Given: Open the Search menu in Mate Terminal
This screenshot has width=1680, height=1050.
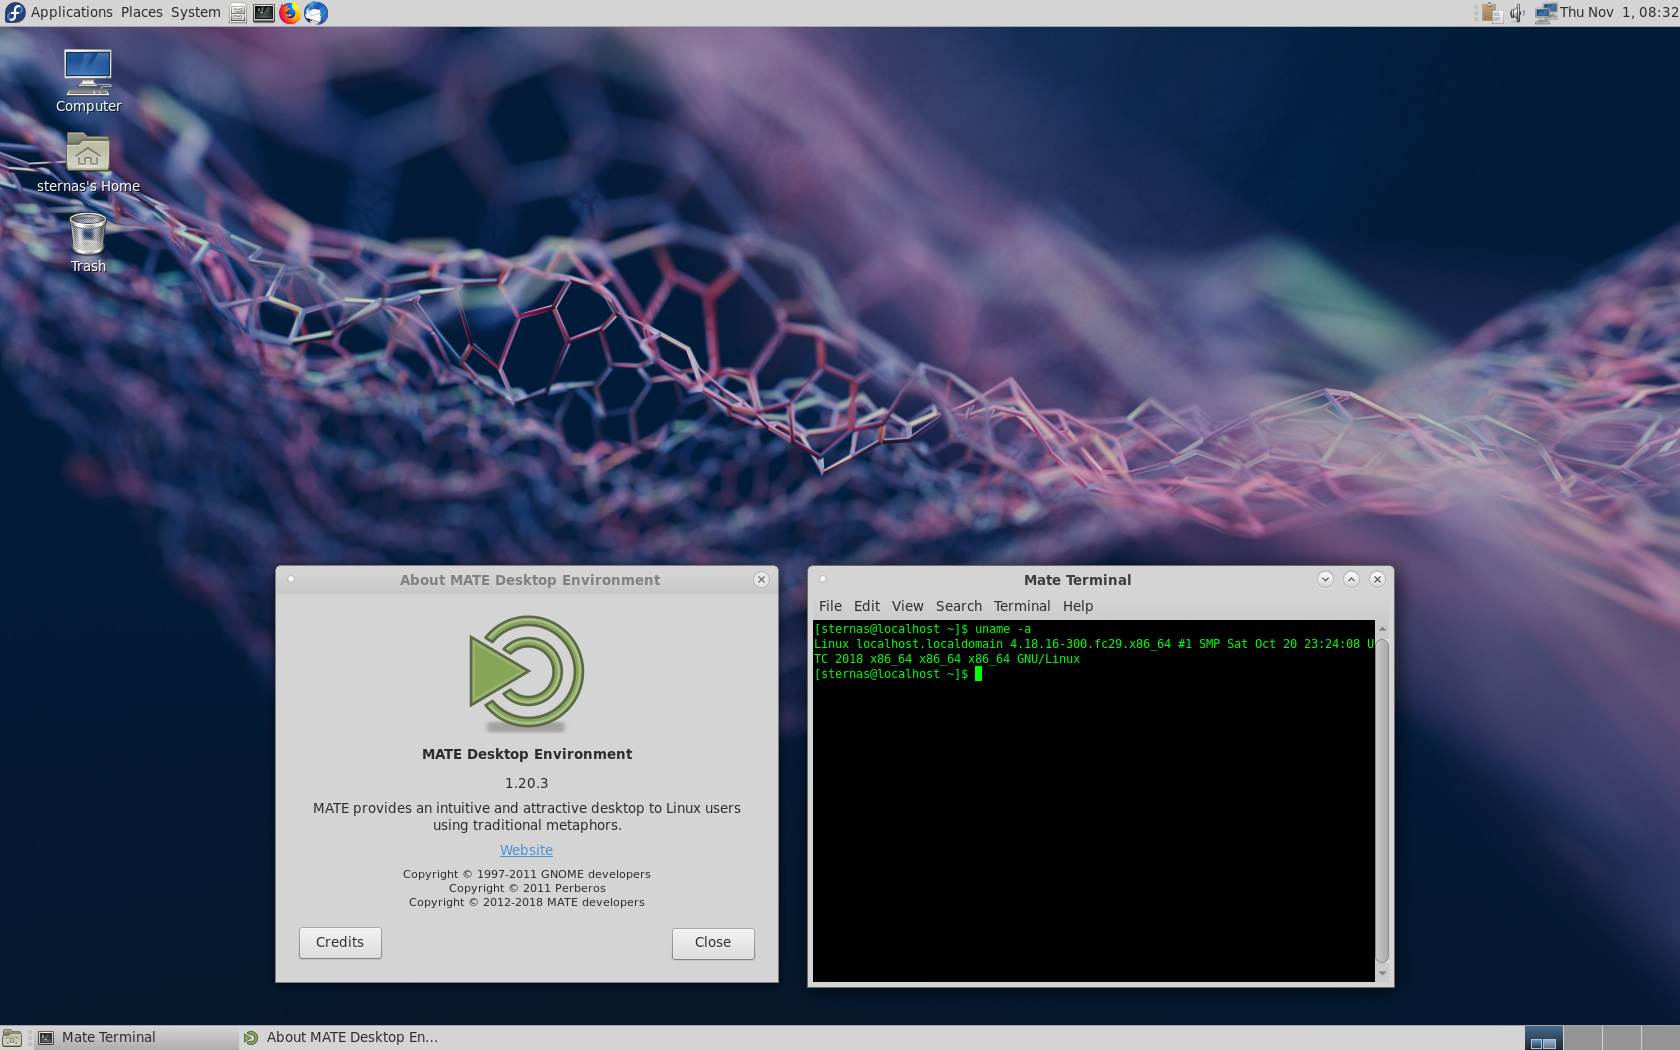Looking at the screenshot, I should 959,606.
